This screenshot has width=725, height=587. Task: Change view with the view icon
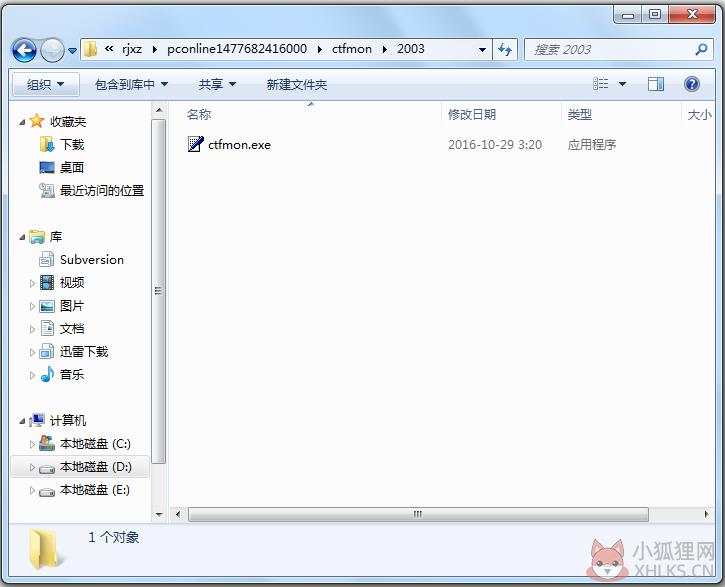tap(601, 84)
